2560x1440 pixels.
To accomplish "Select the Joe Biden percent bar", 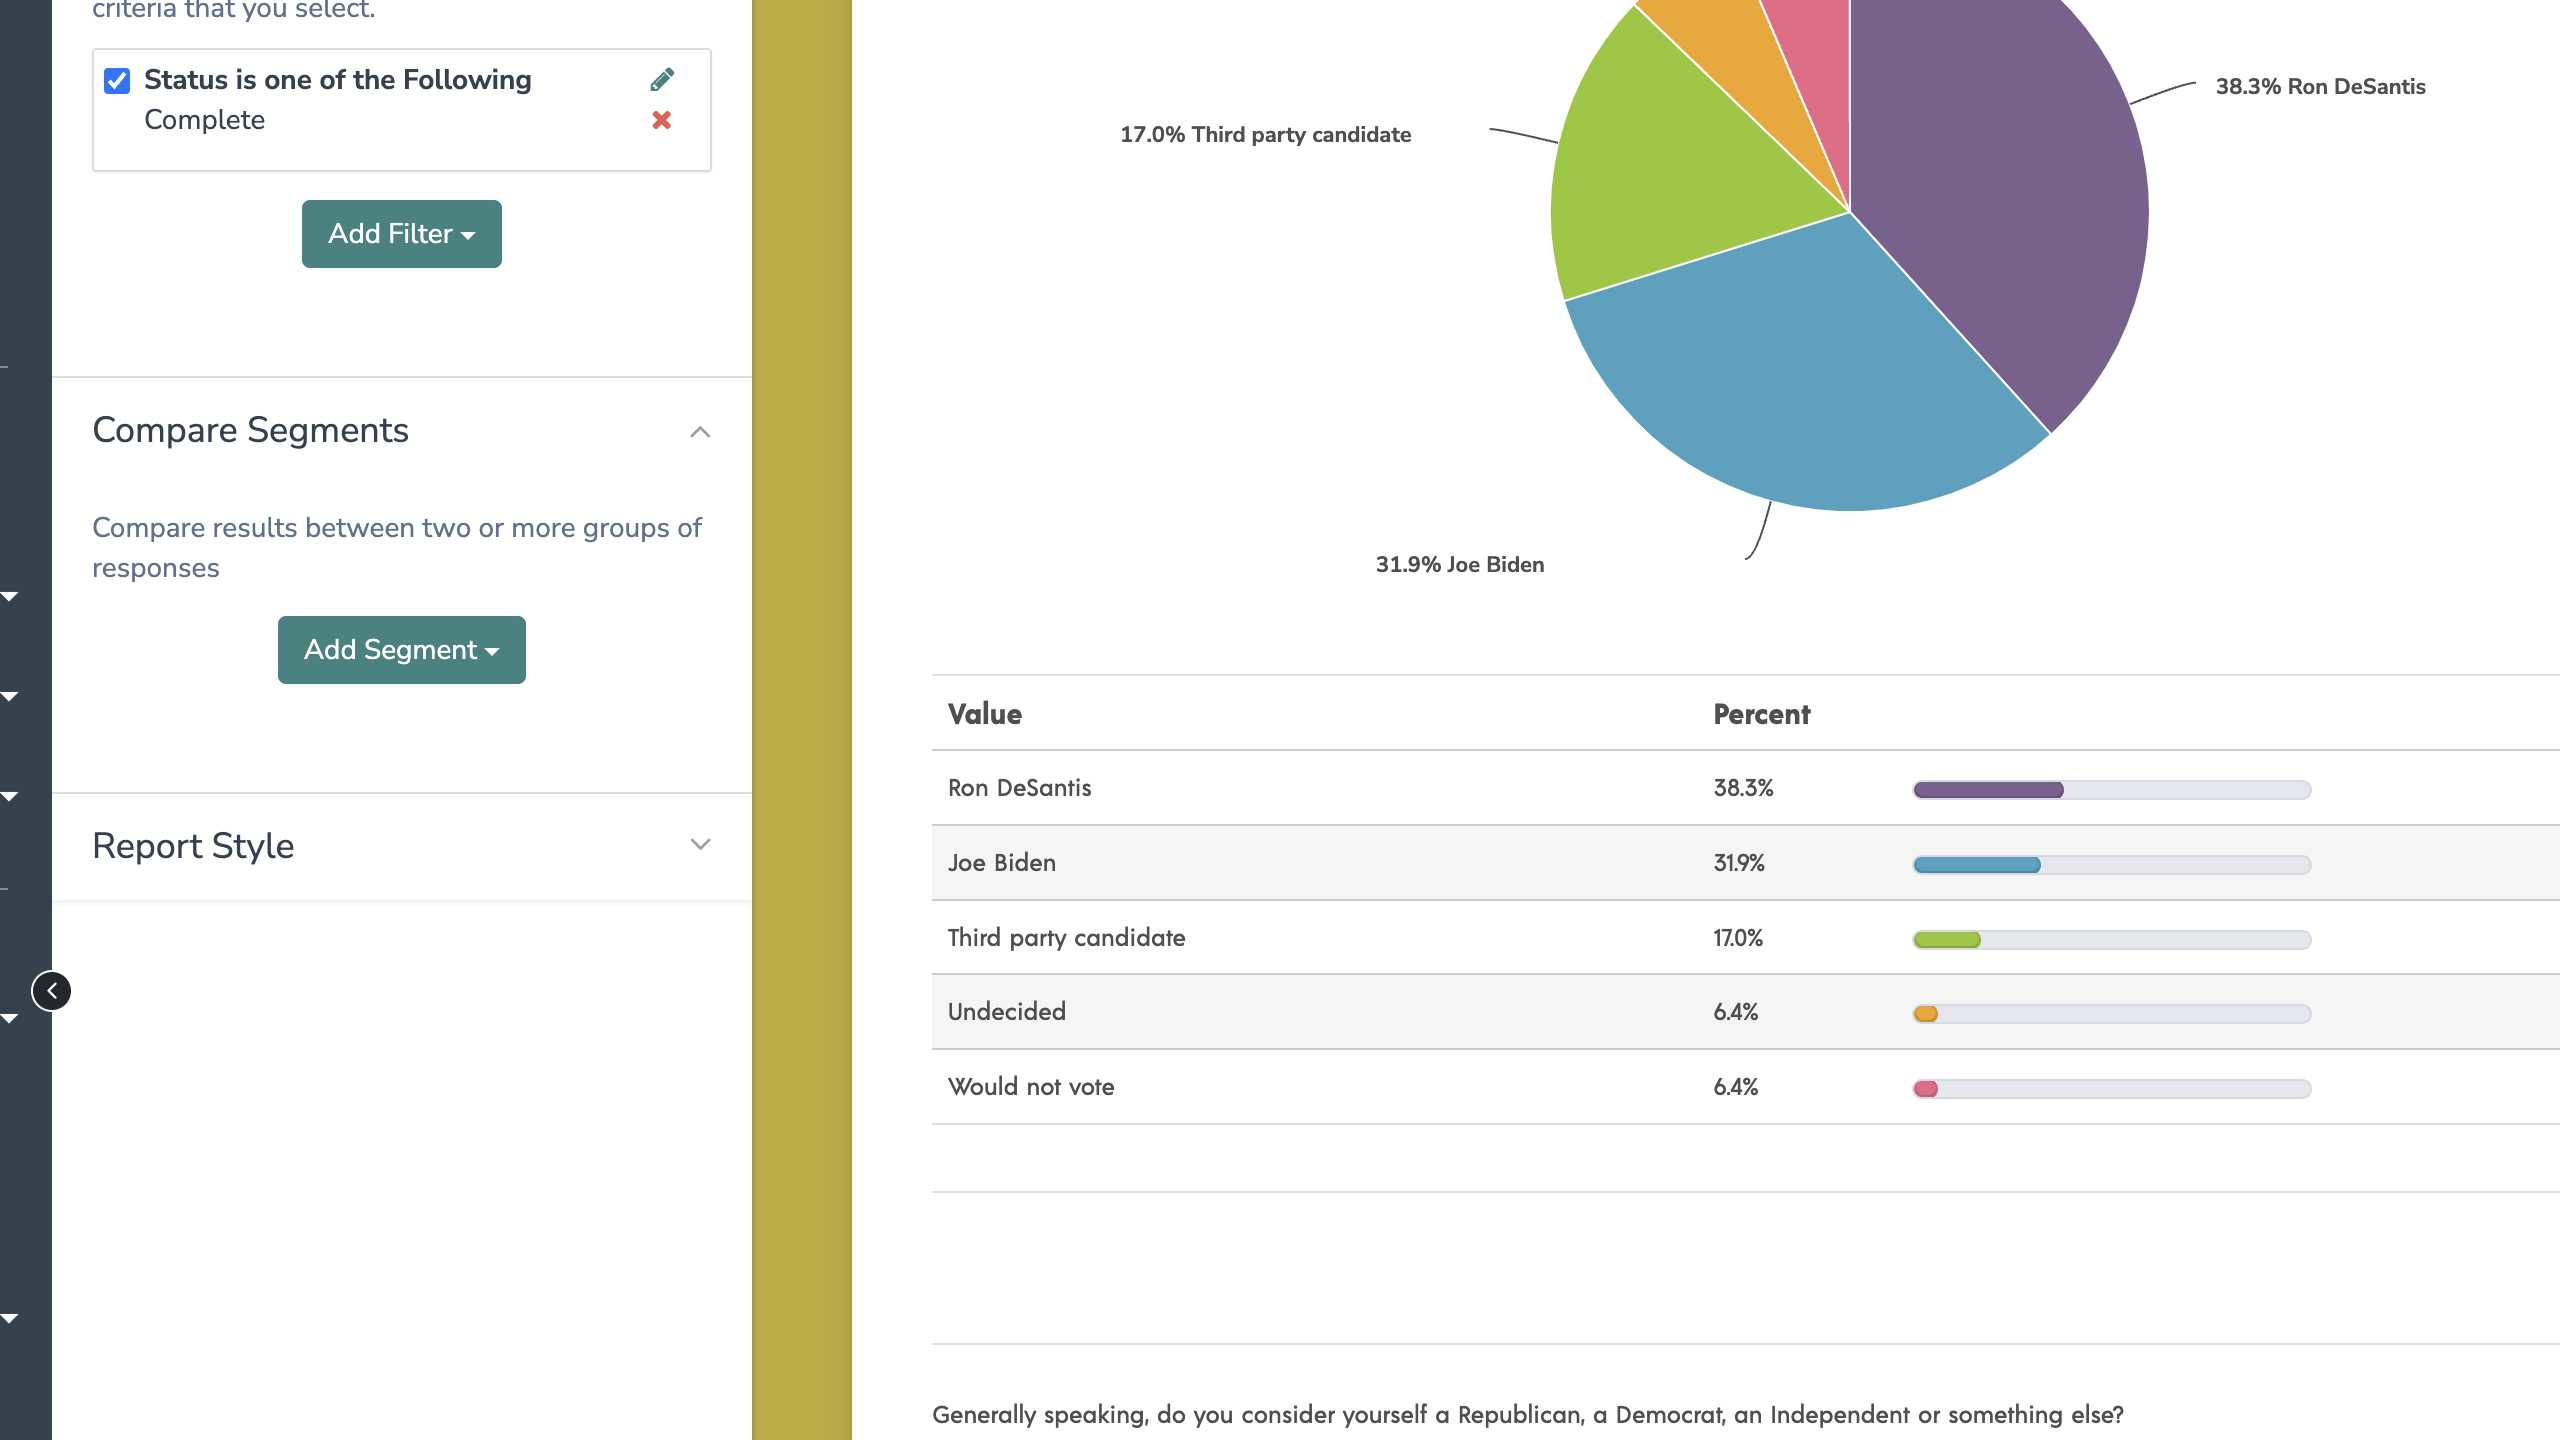I will click(x=2112, y=865).
